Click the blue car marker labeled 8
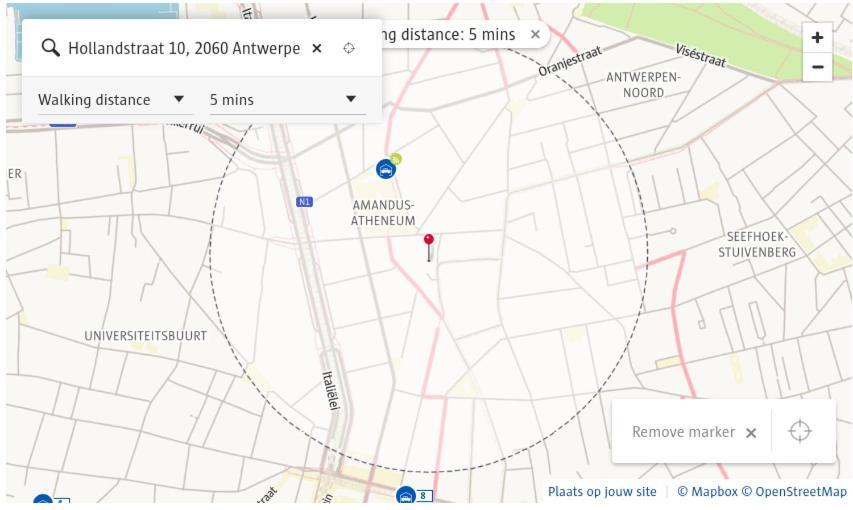853x510 pixels. tap(406, 496)
